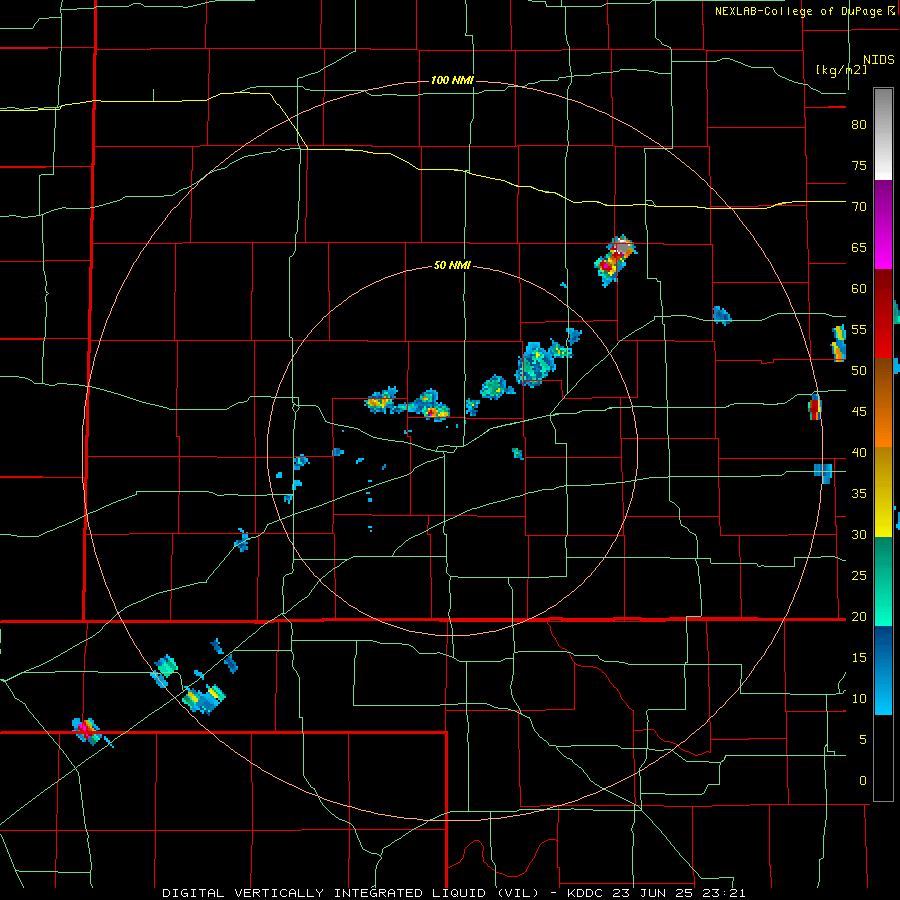Click the white-core storm cell beyond 50 NMI ring
This screenshot has height=900, width=900.
coord(616,259)
